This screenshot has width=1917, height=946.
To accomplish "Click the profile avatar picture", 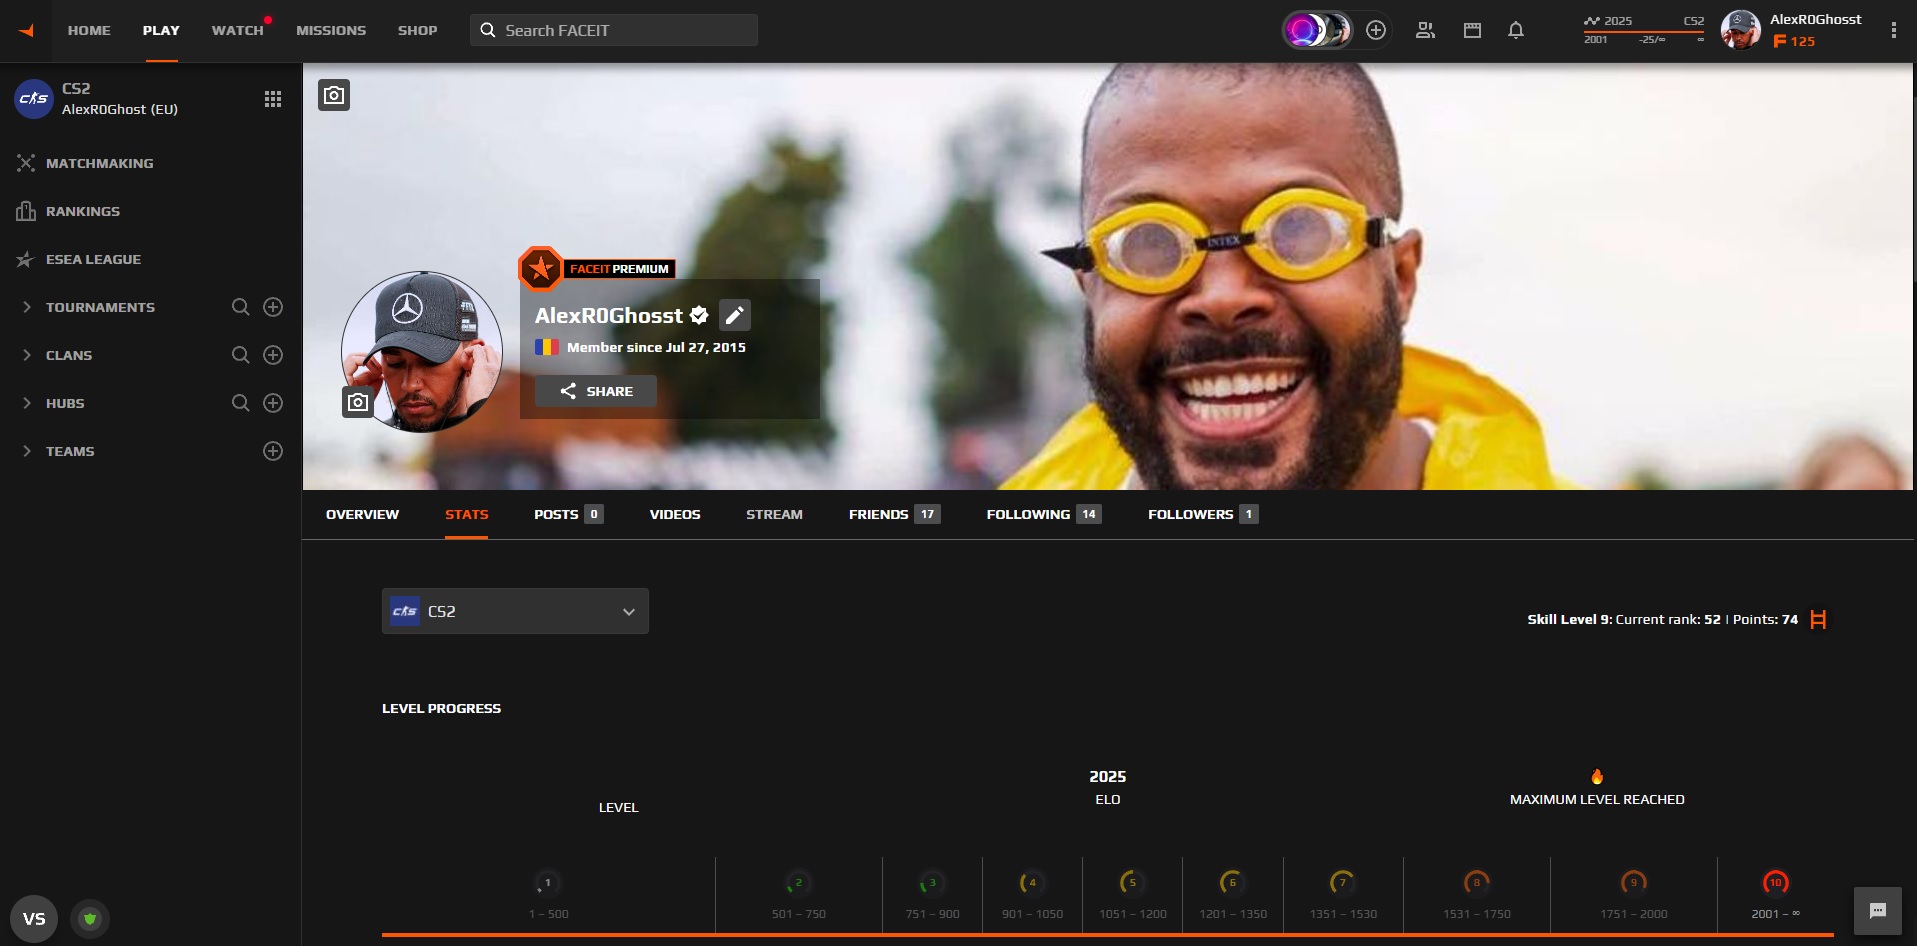I will (x=422, y=352).
